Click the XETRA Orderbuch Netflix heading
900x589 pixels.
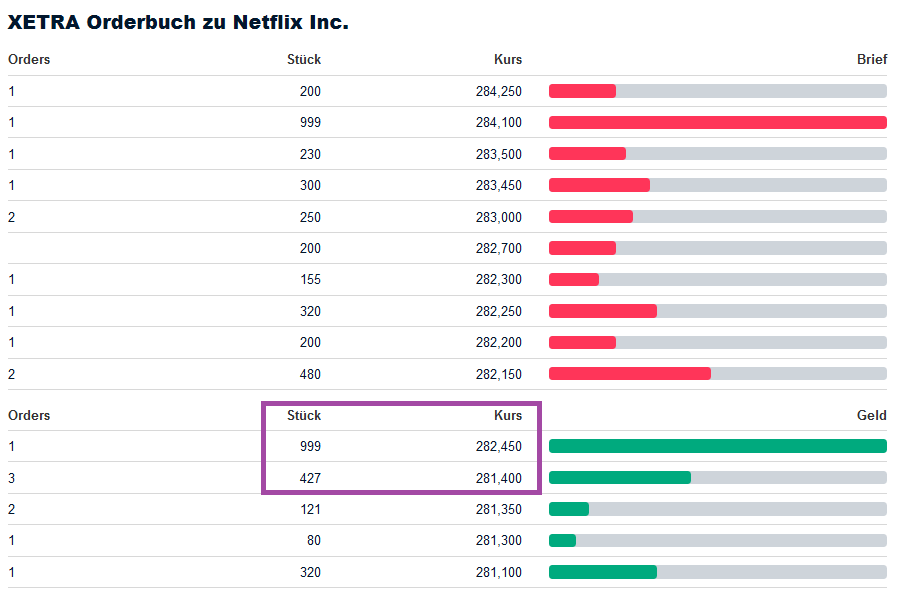tap(178, 22)
